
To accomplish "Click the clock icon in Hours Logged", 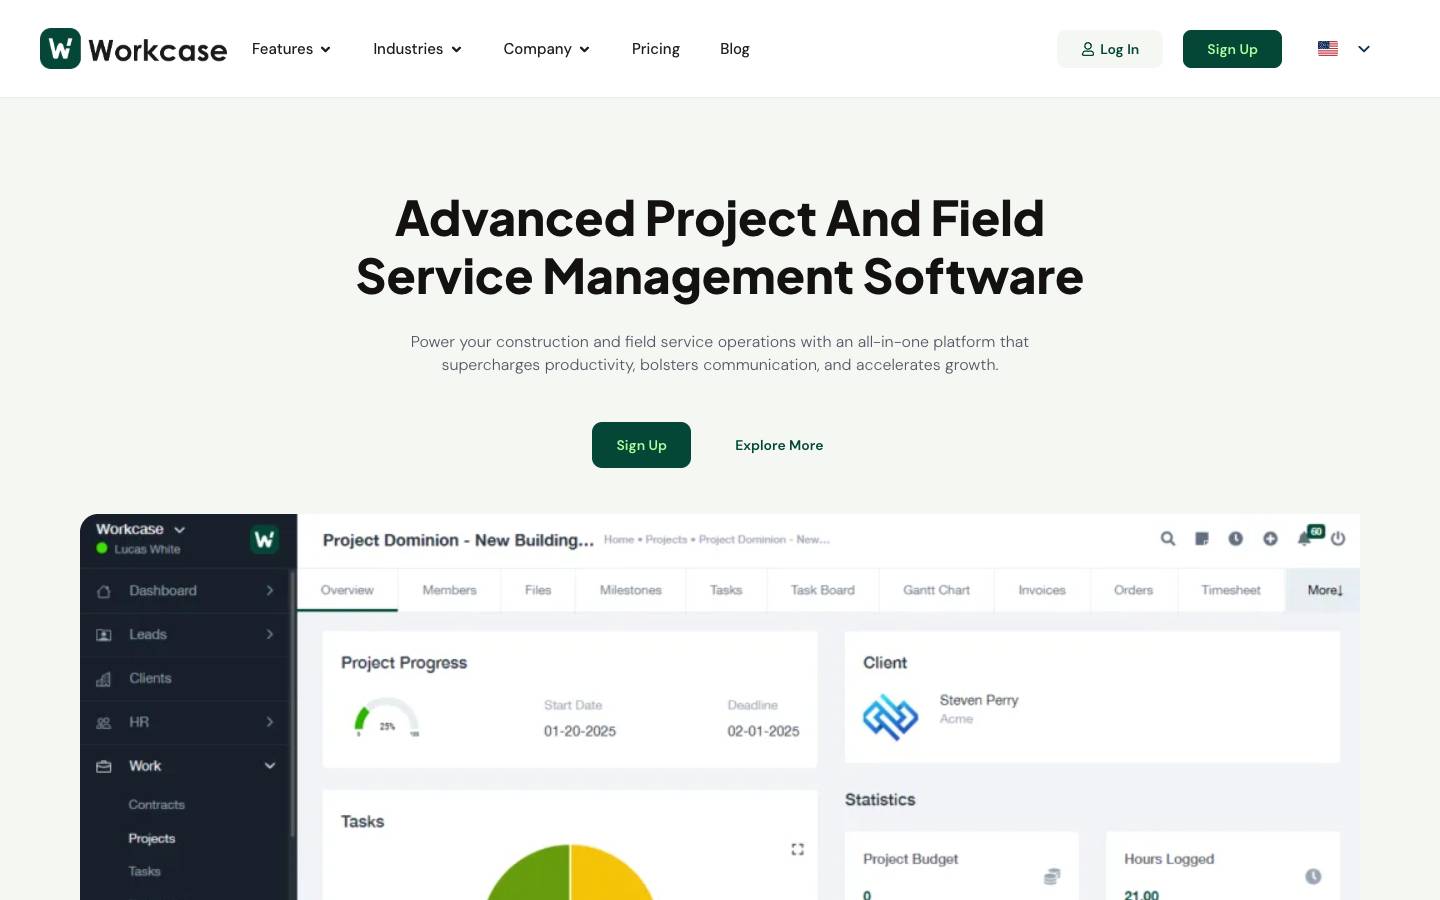I will [x=1313, y=877].
